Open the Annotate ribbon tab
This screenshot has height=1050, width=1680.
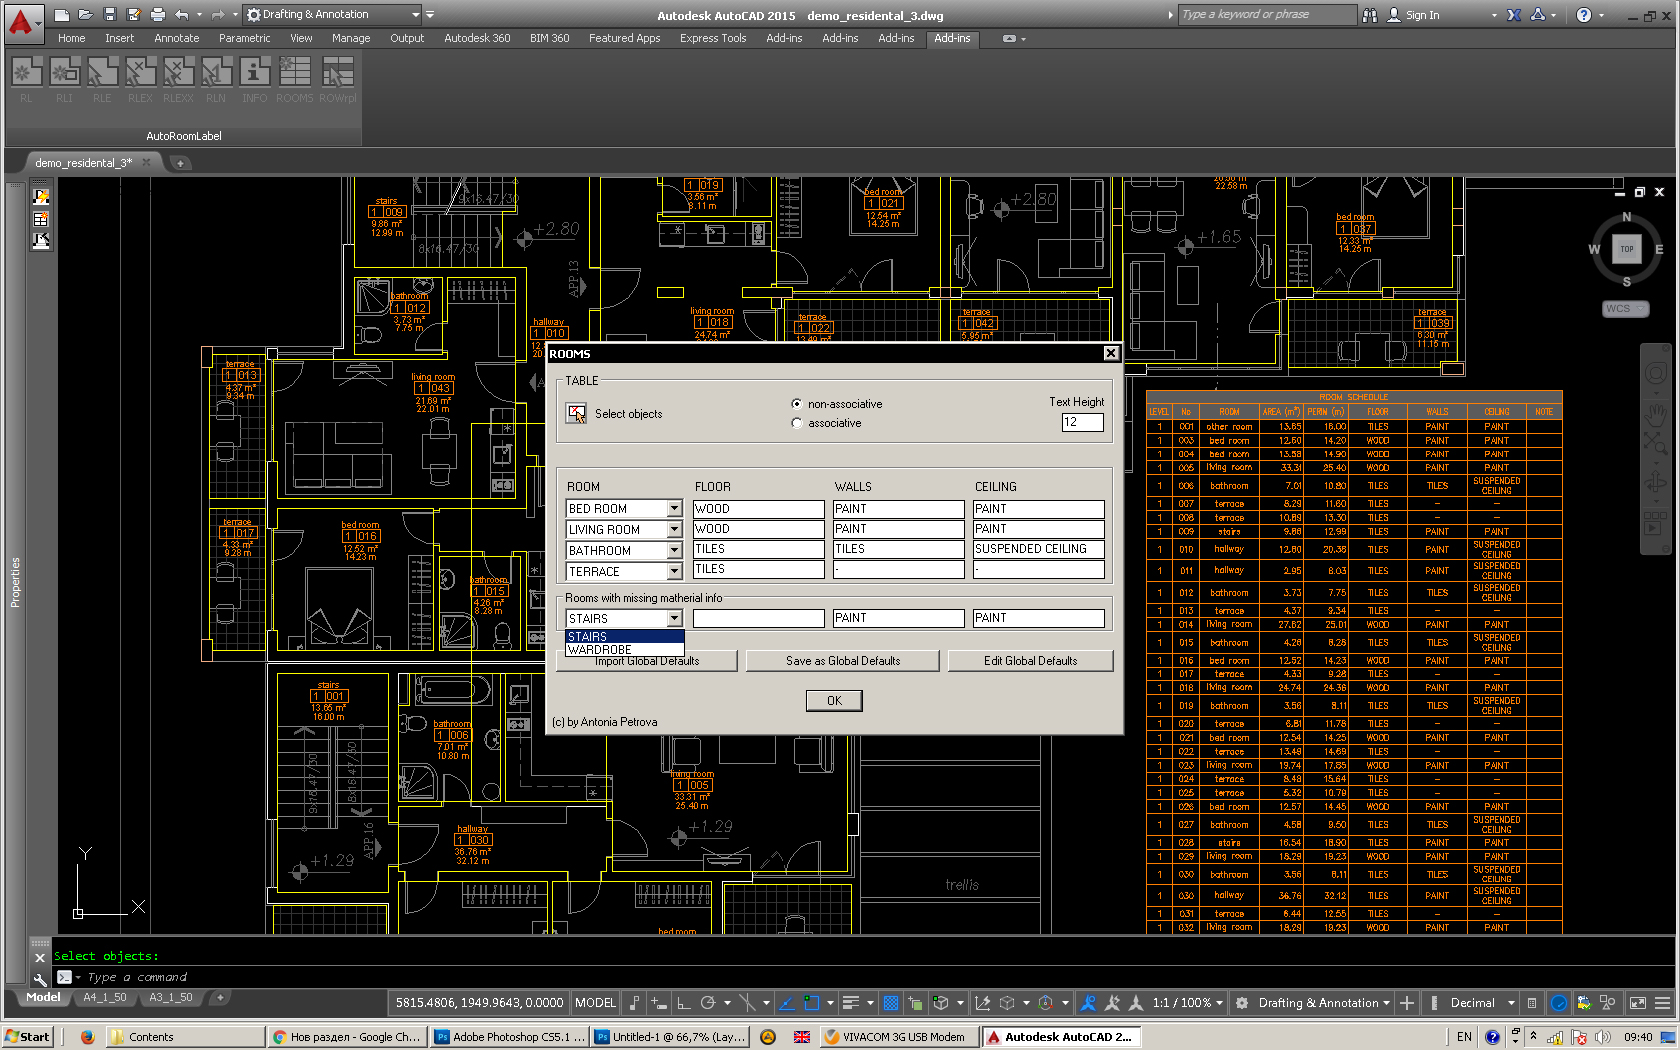point(176,38)
